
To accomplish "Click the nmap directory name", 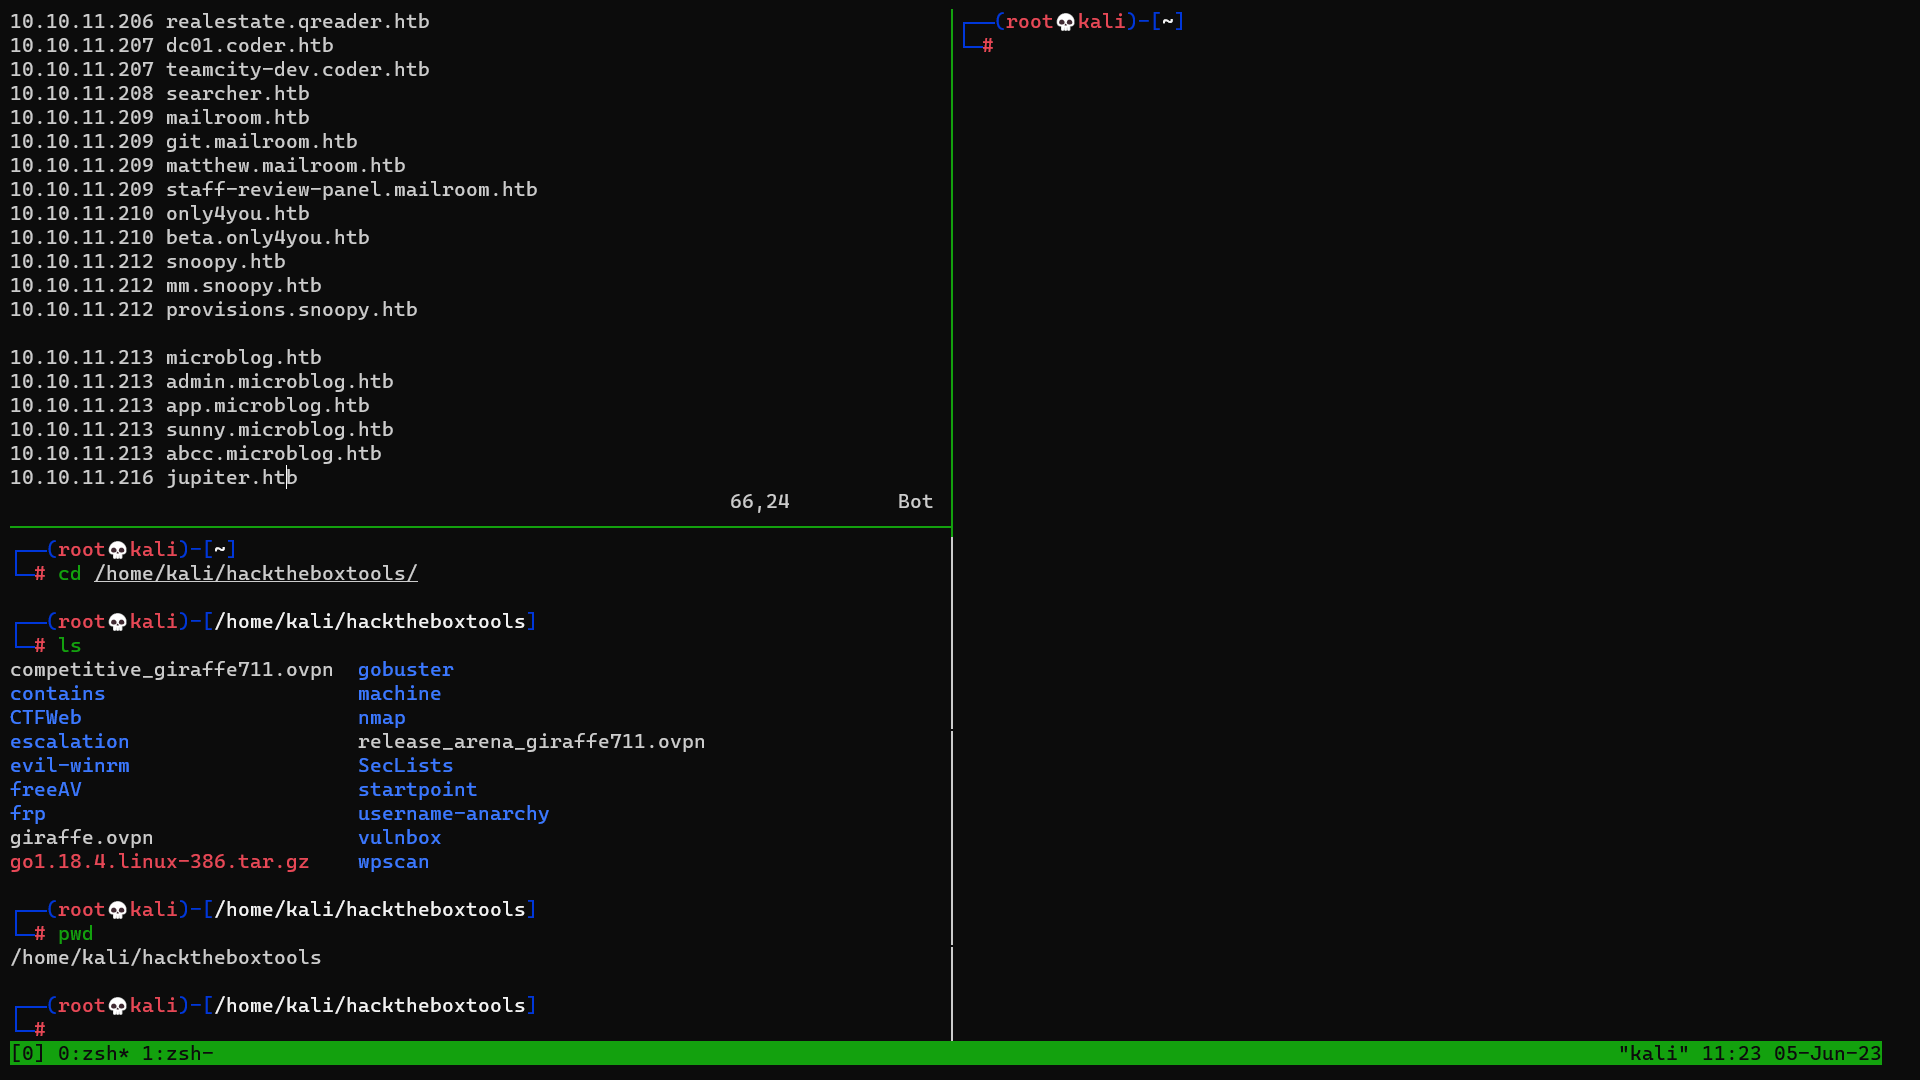I will point(381,717).
